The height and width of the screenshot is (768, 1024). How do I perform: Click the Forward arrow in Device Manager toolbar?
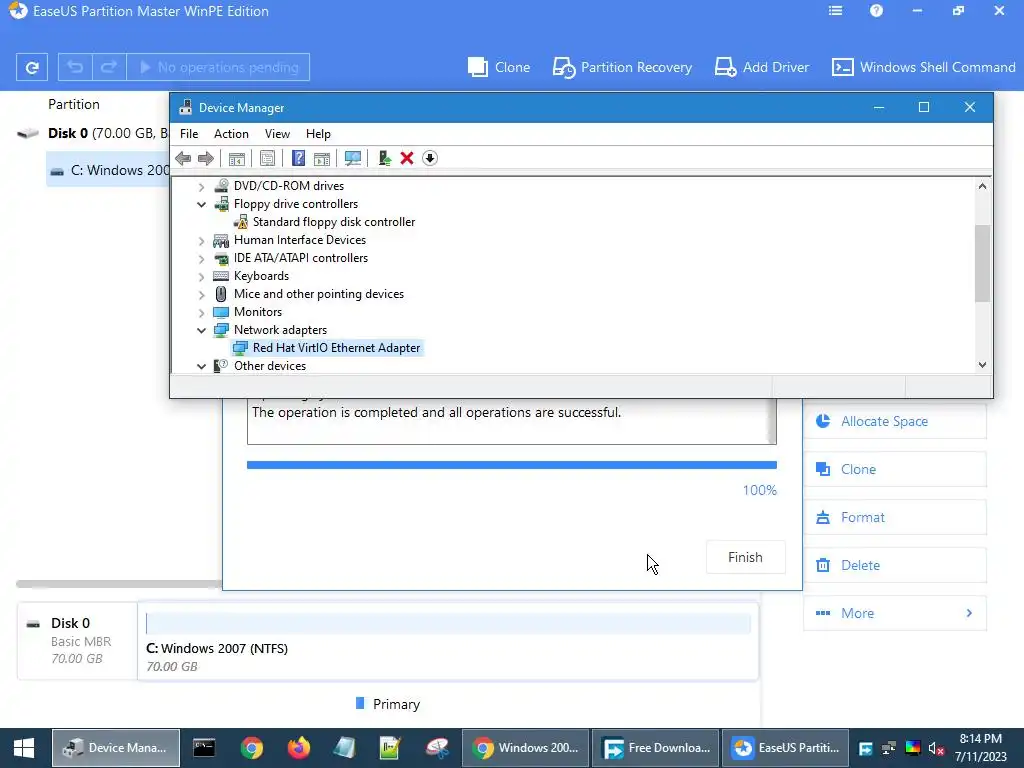206,158
